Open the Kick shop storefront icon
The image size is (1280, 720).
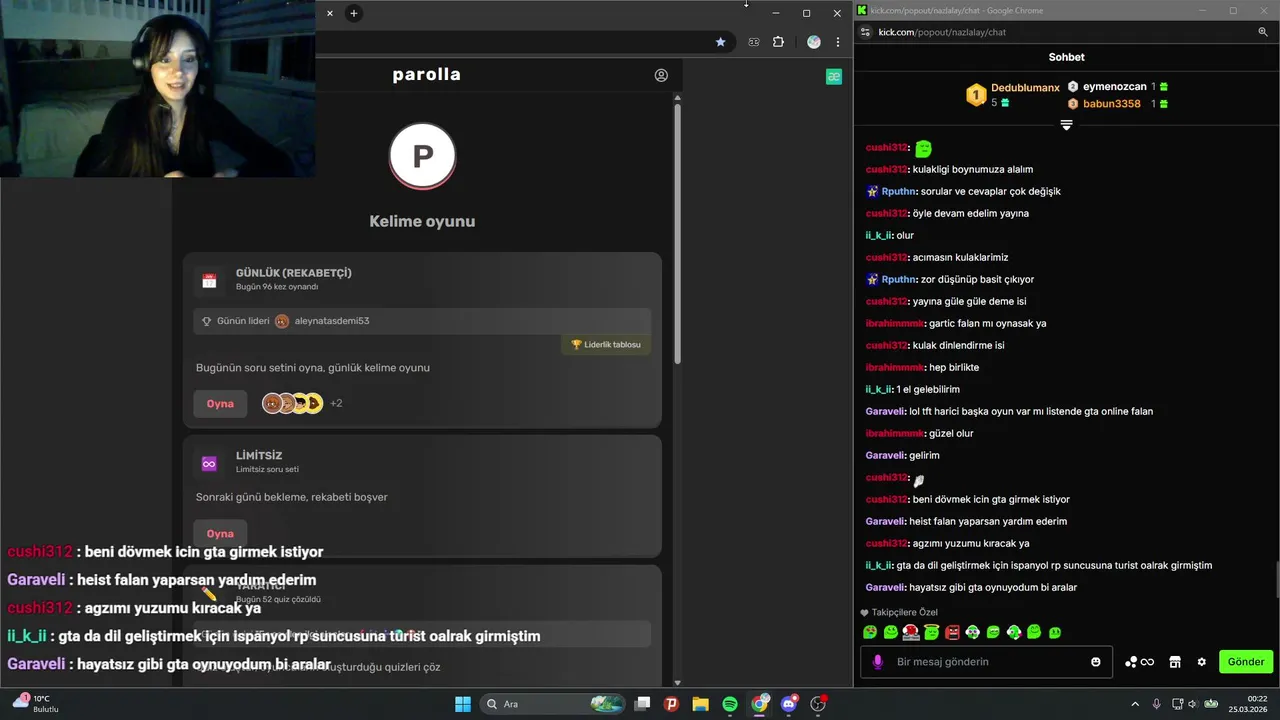[1175, 662]
